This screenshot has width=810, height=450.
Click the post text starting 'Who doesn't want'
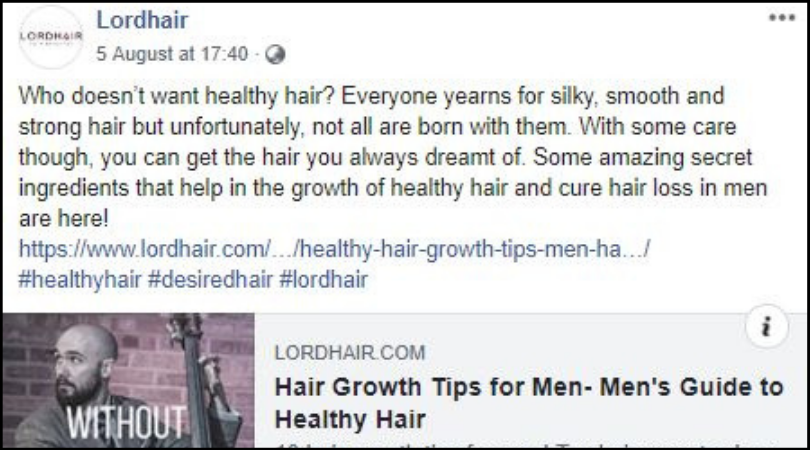(x=393, y=157)
